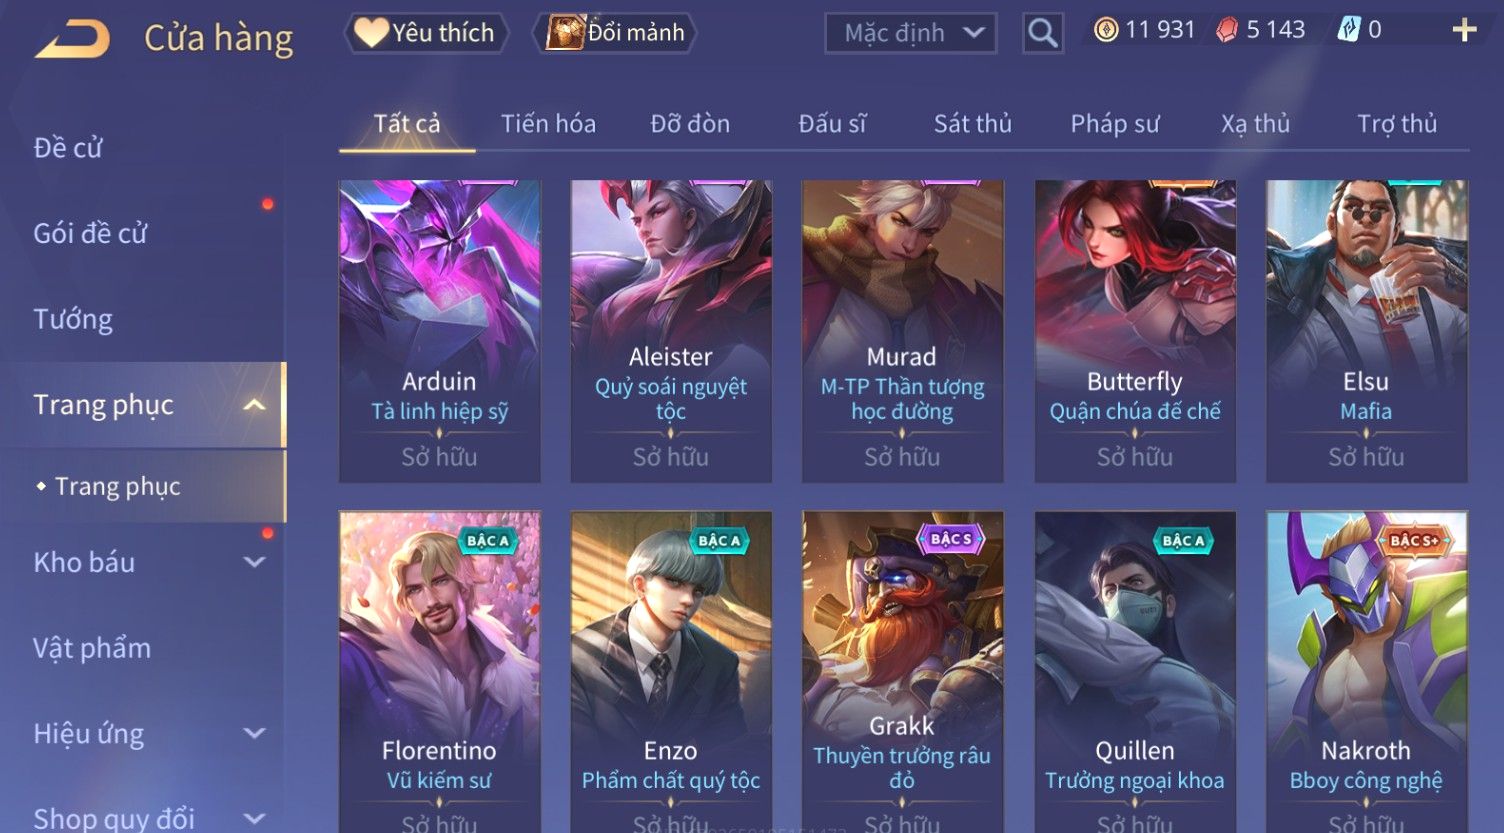Expand the Hiệu ứng sidebar section
The height and width of the screenshot is (833, 1504).
point(255,734)
